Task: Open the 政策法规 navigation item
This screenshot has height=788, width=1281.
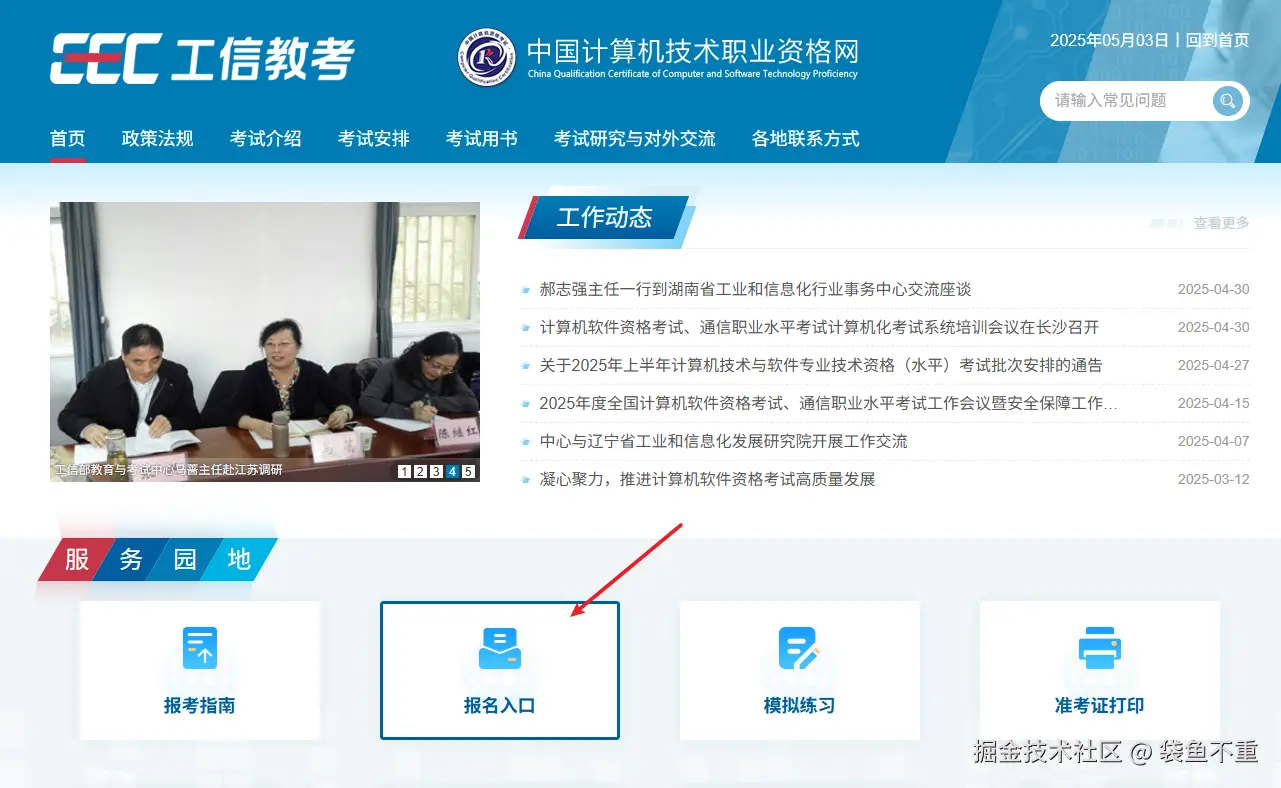Action: point(157,139)
